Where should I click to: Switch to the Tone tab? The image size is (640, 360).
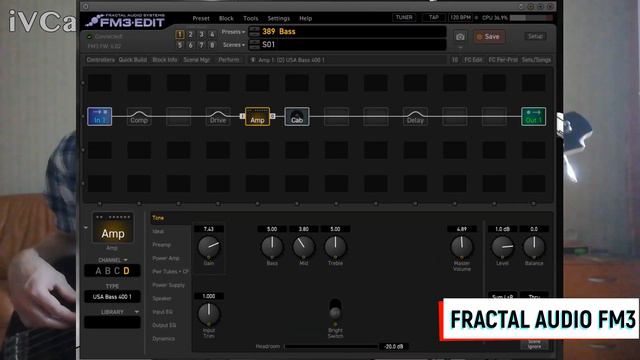coord(158,218)
